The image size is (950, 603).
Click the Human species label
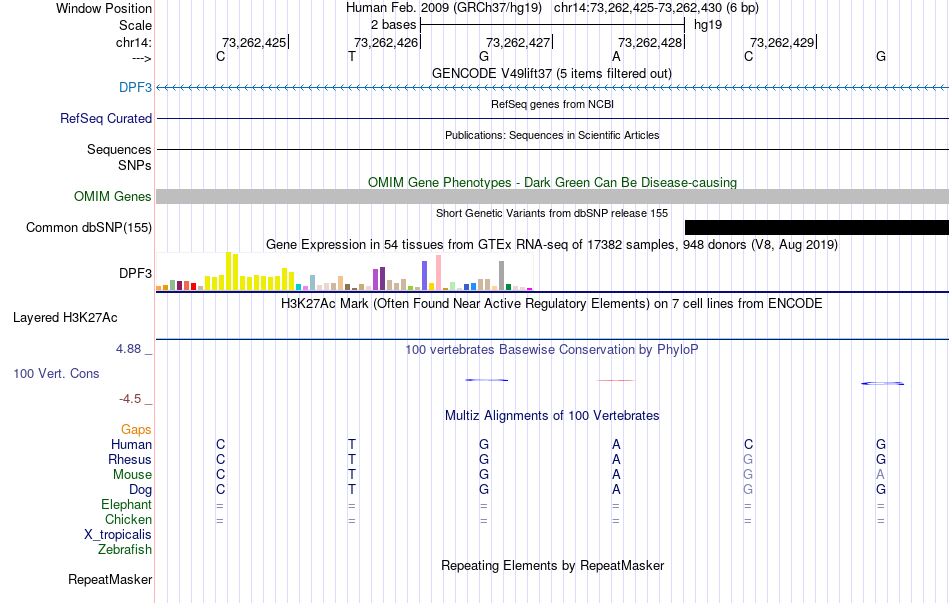tap(131, 444)
